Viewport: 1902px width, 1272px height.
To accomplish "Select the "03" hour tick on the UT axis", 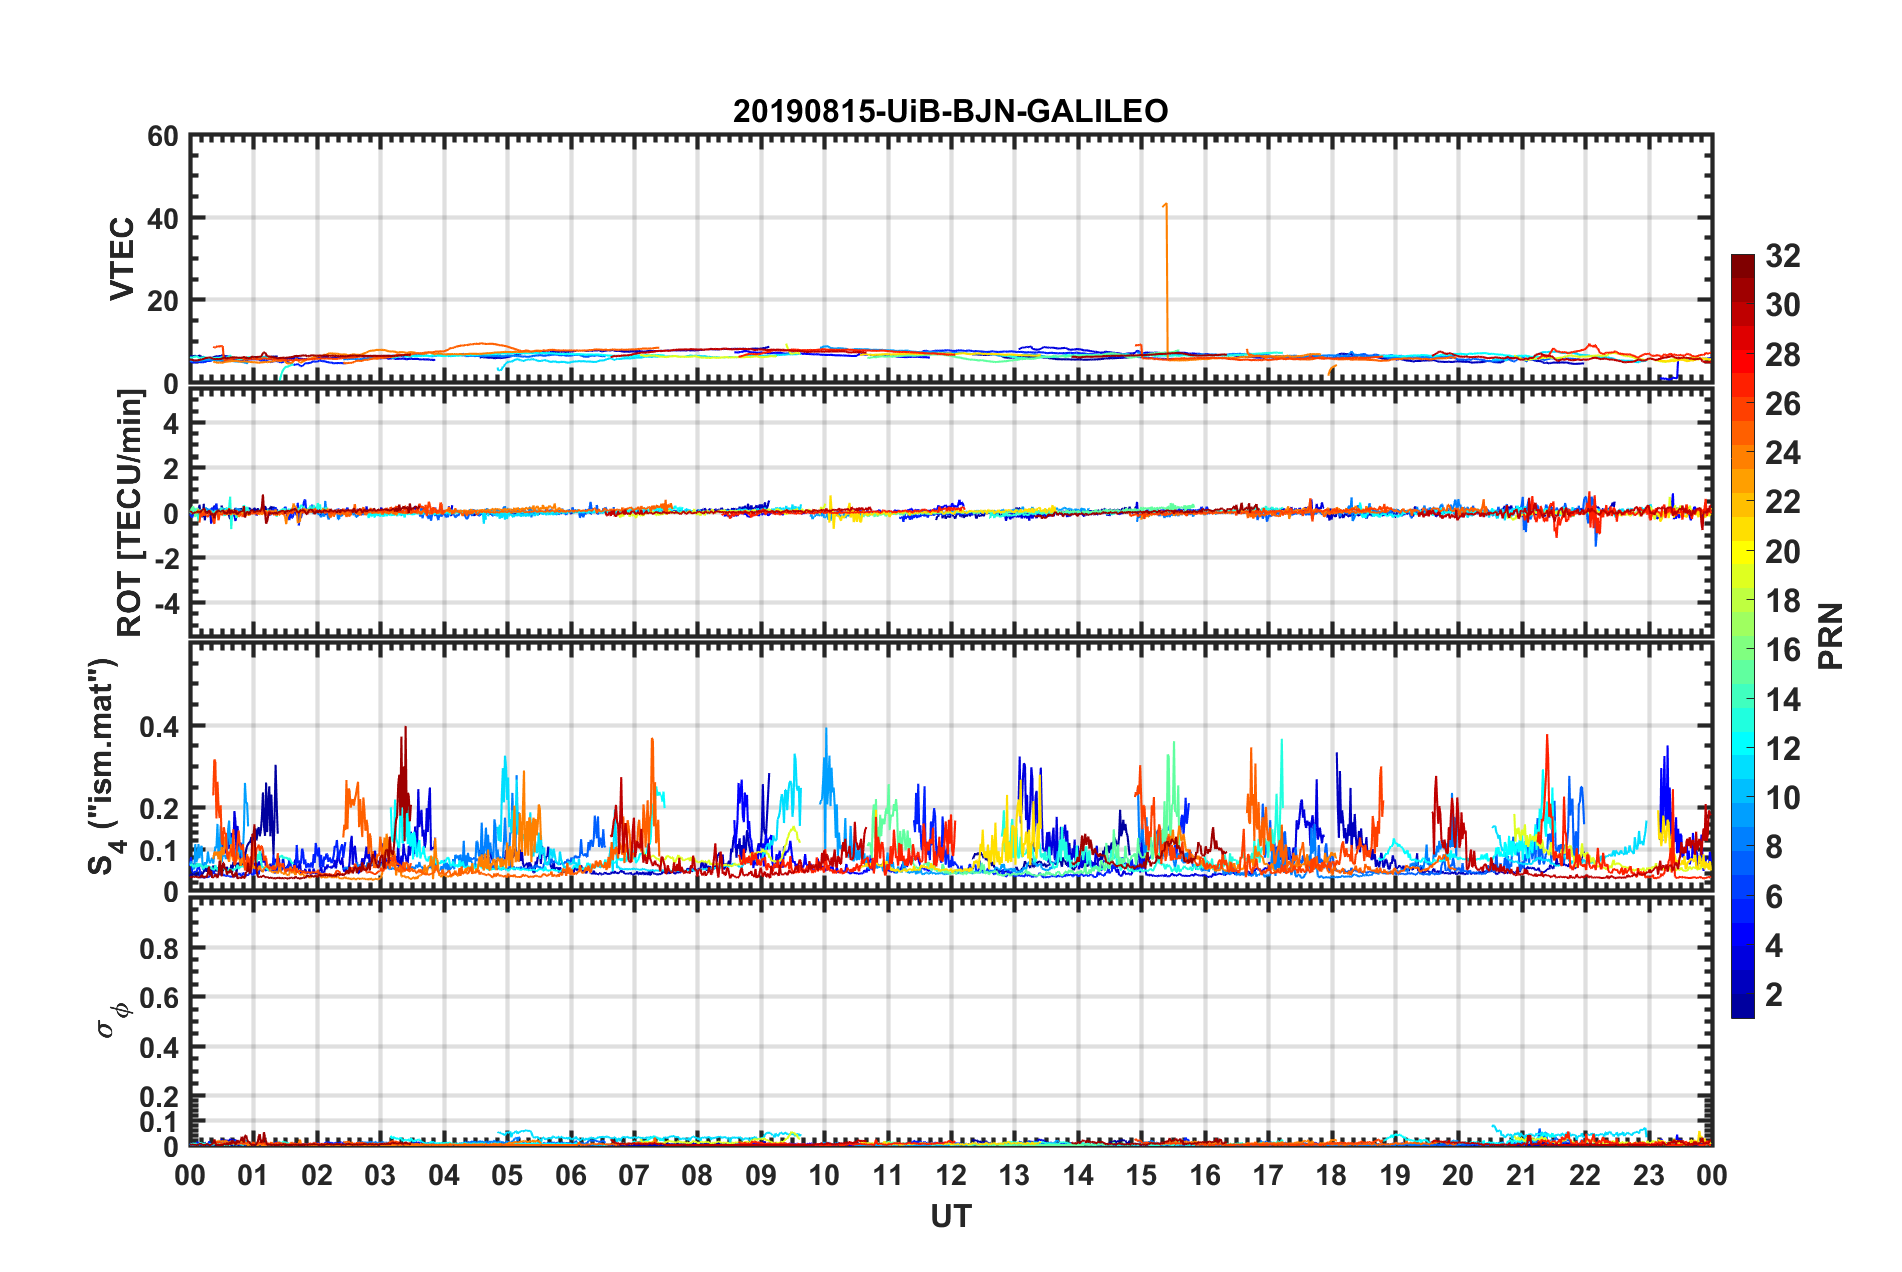I will 380,1176.
